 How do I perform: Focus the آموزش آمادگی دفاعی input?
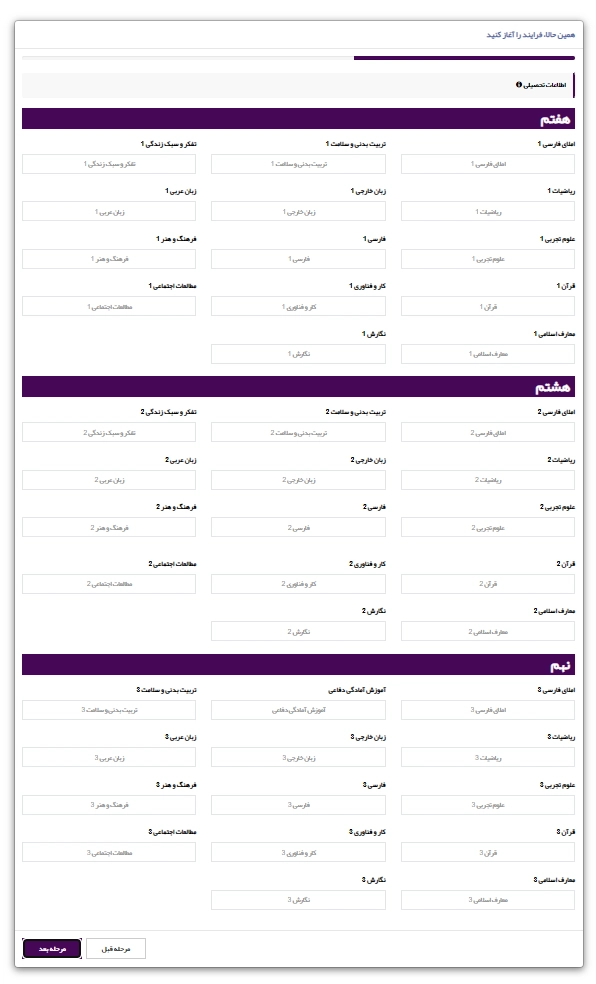(x=298, y=710)
